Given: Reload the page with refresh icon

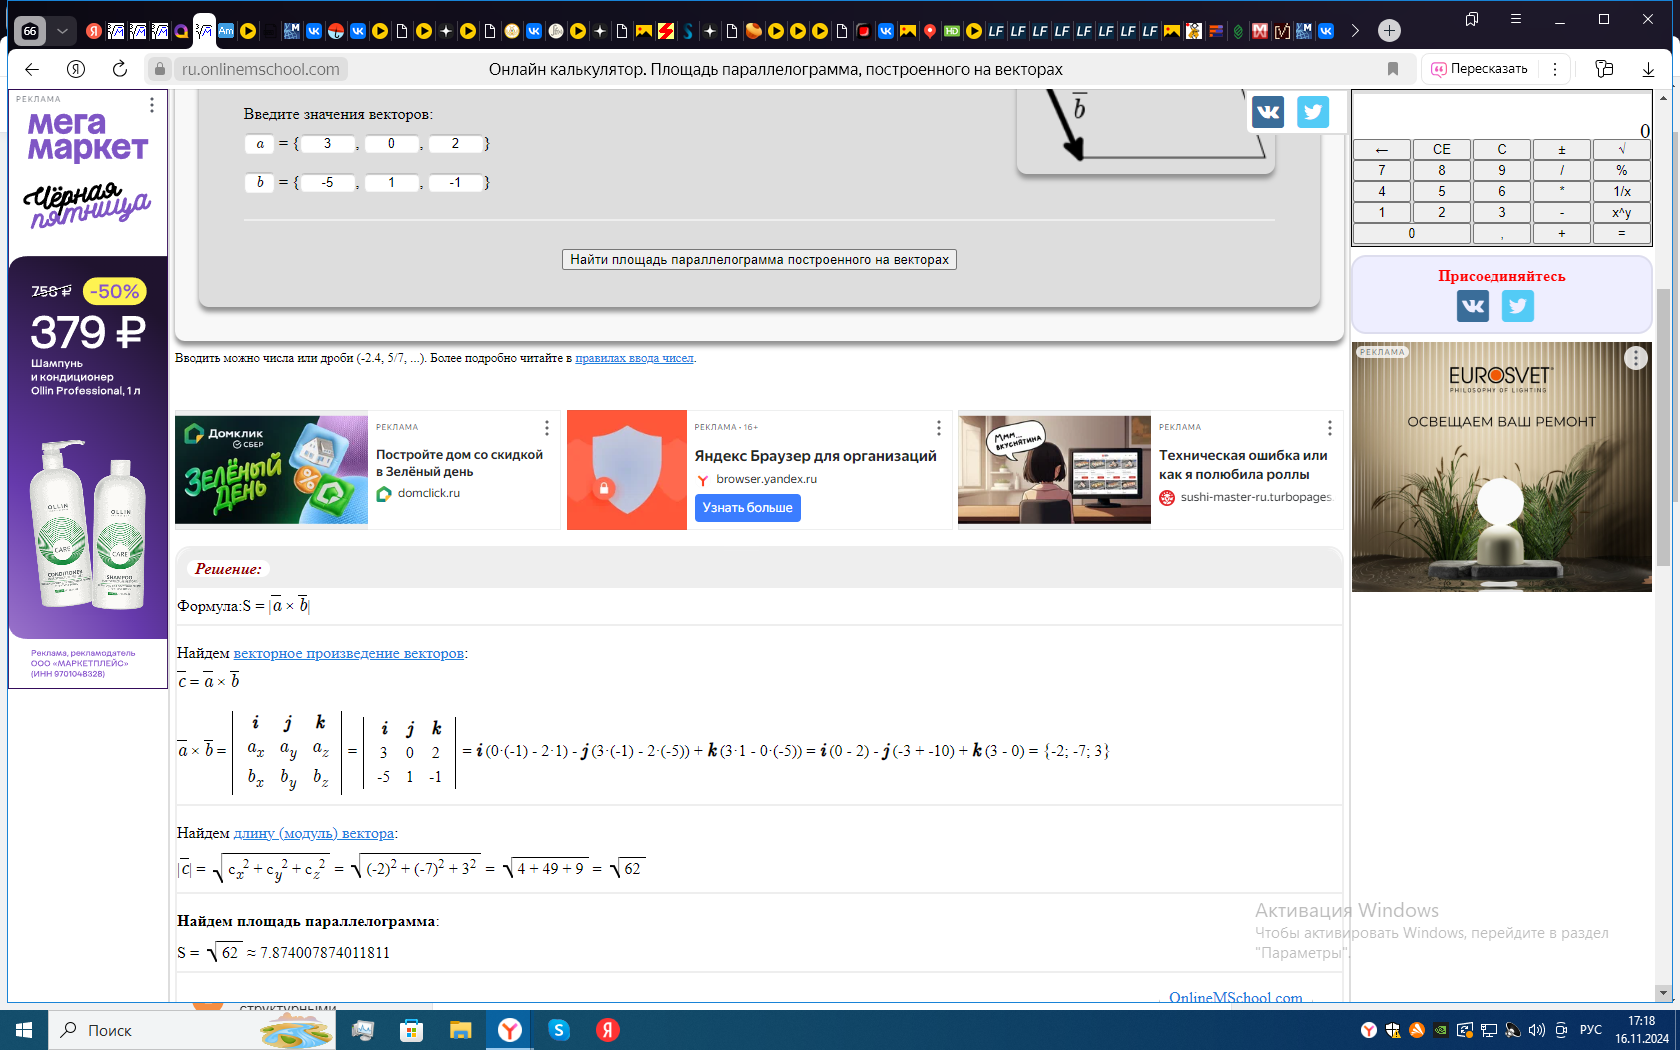Looking at the screenshot, I should (x=119, y=69).
